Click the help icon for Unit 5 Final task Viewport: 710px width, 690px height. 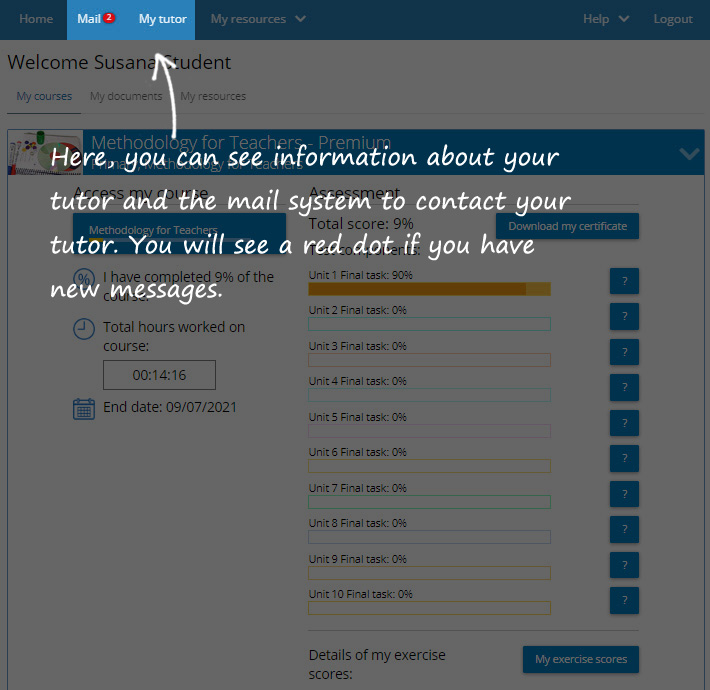[x=624, y=423]
